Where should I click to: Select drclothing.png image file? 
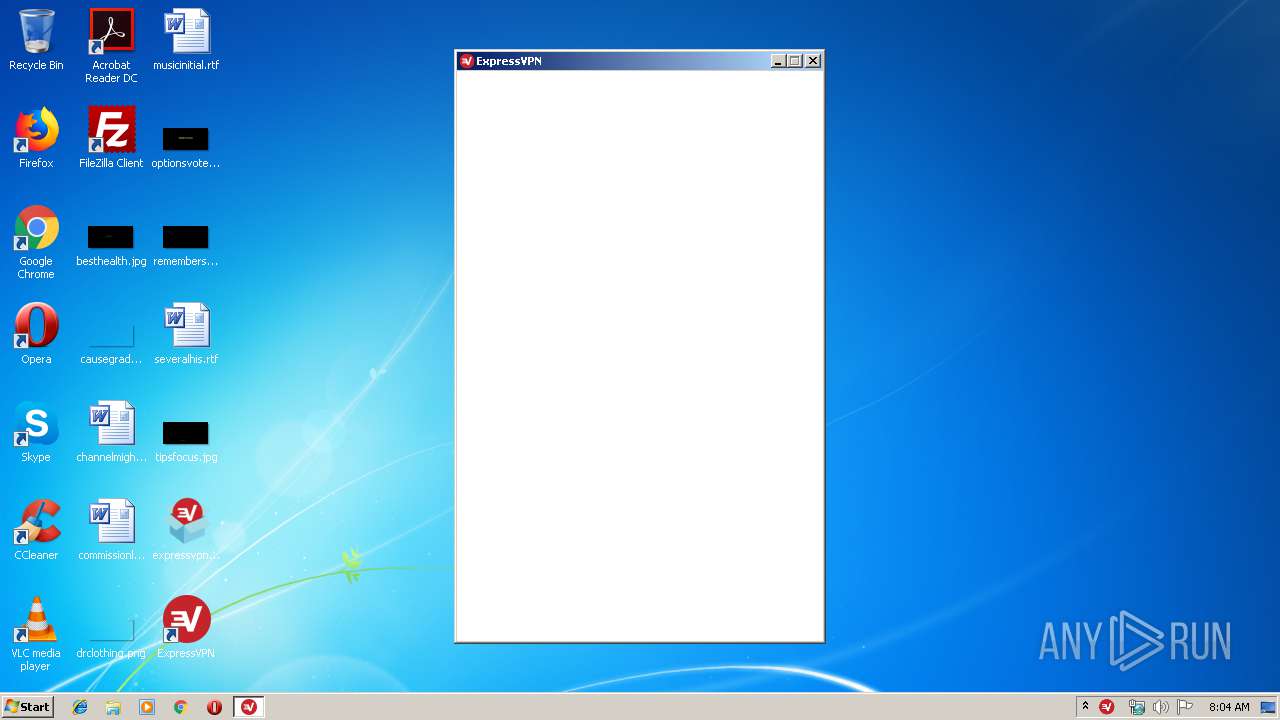(111, 638)
